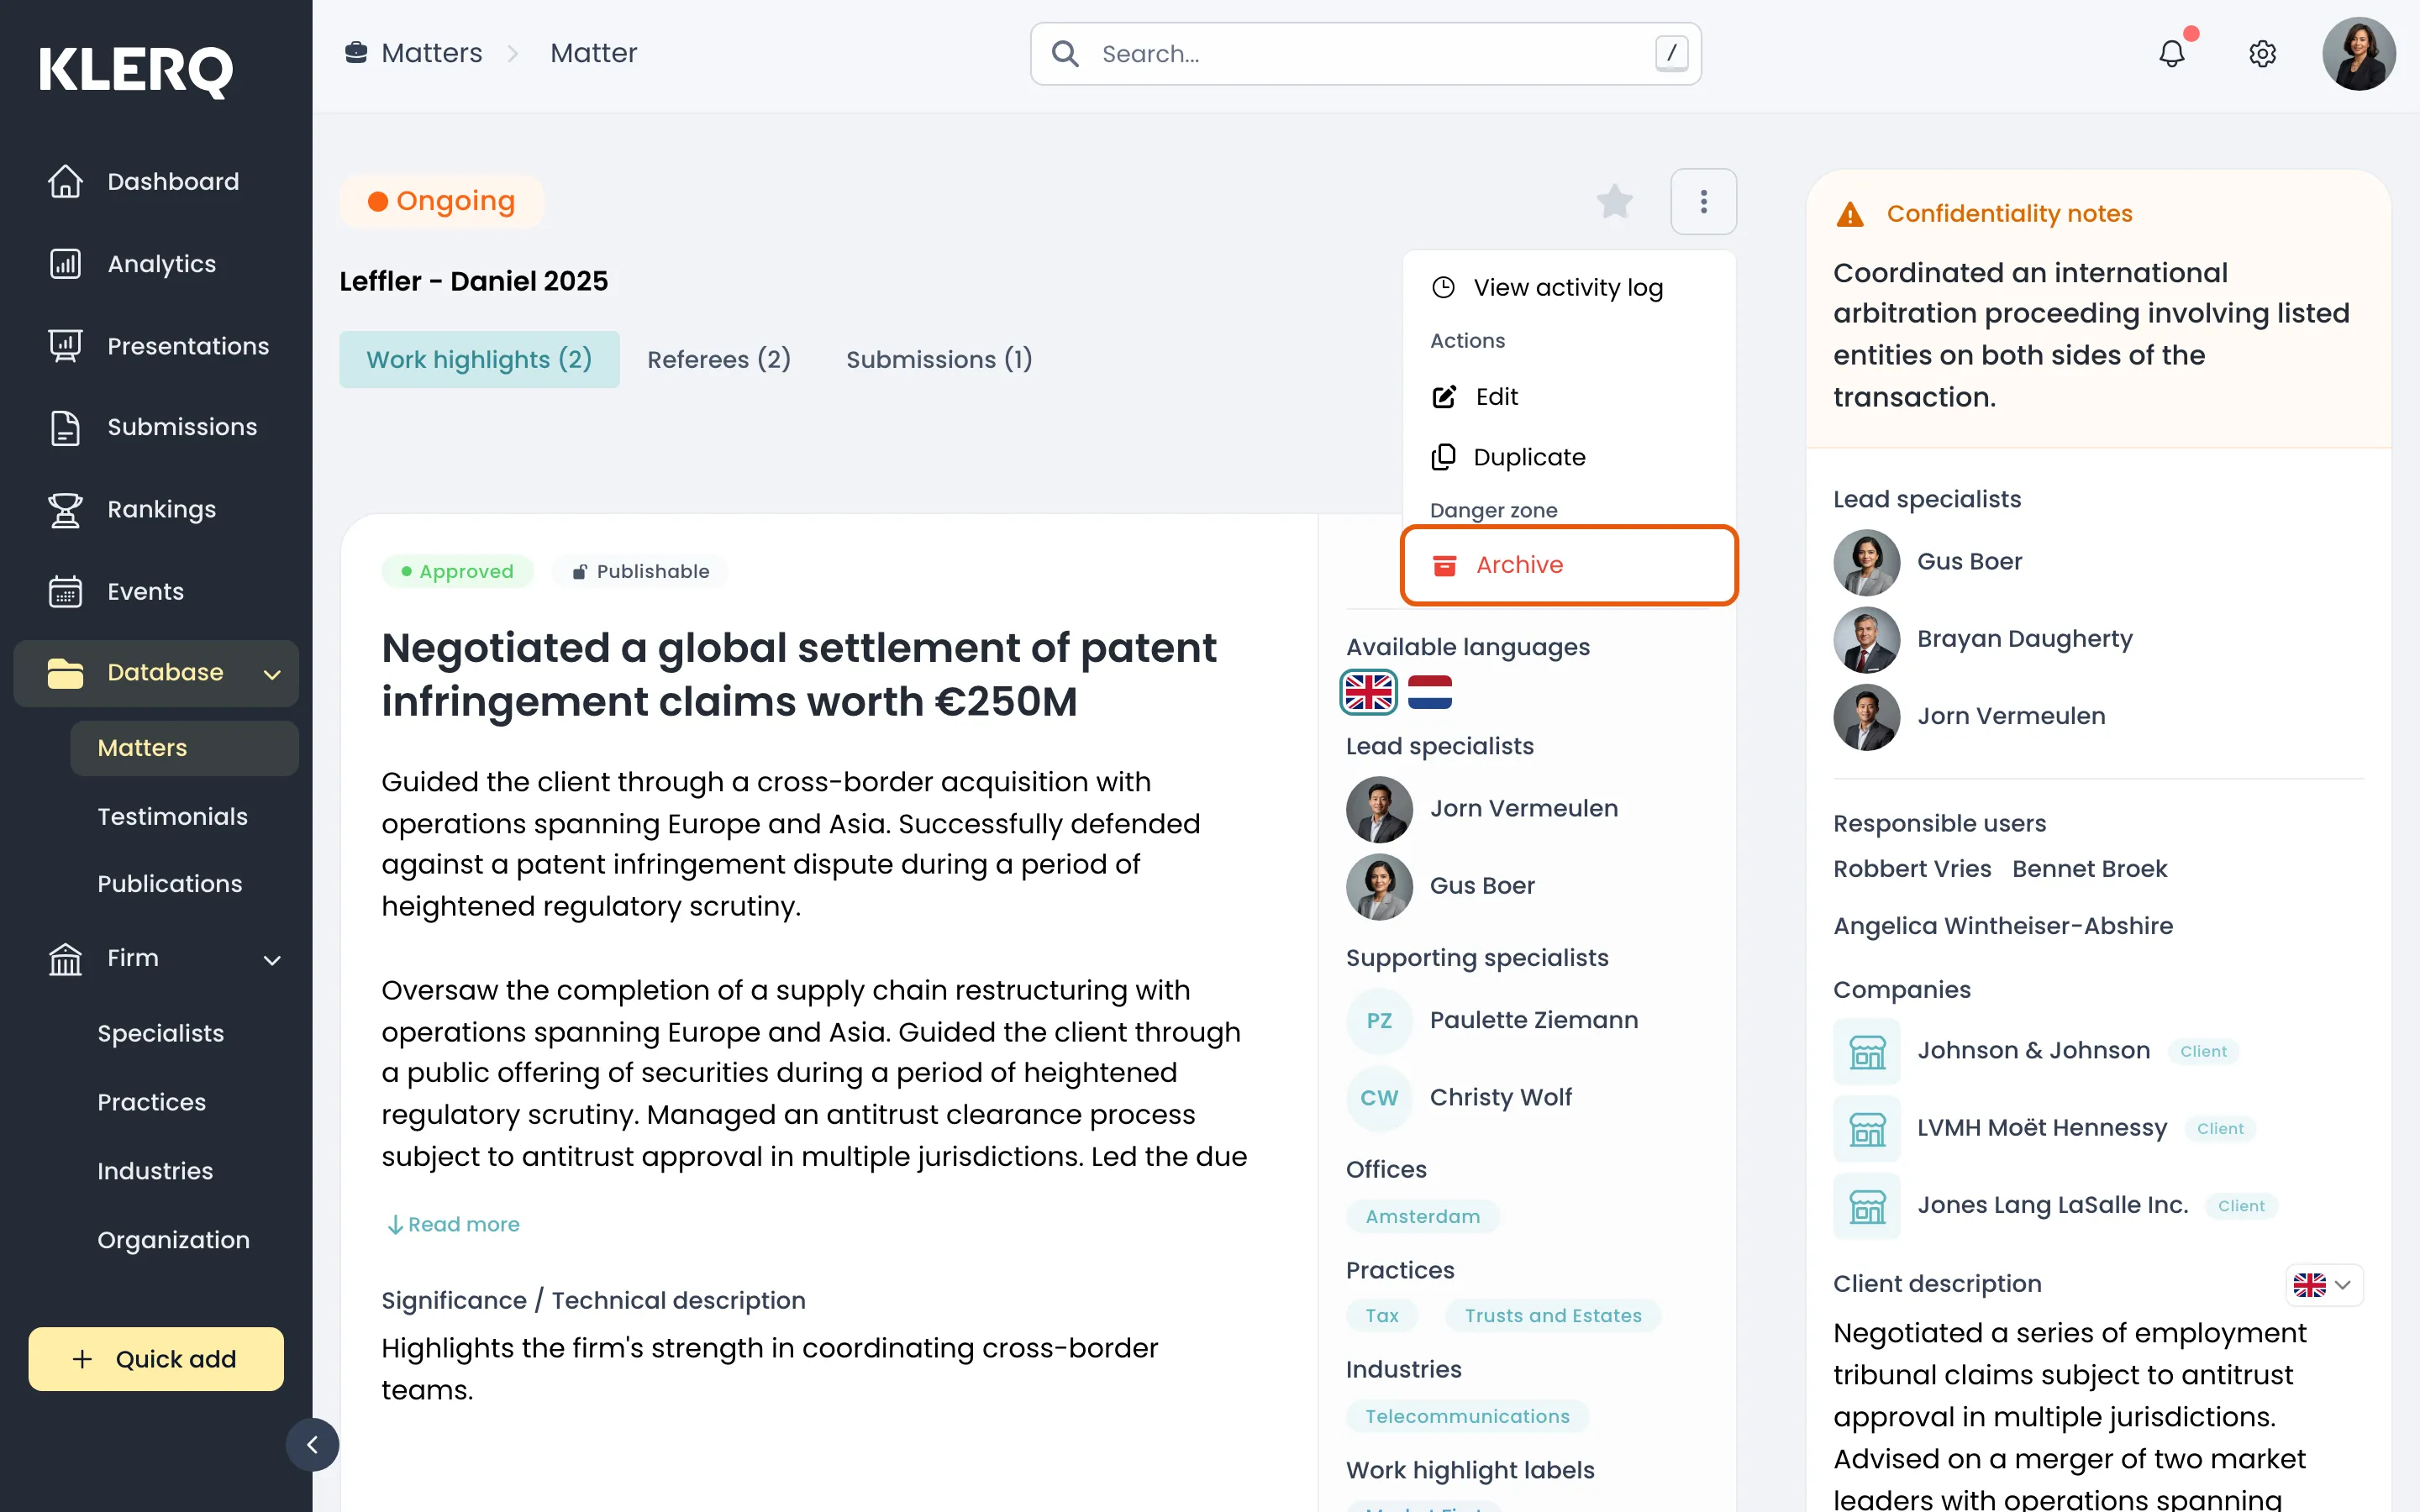This screenshot has width=2420, height=1512.
Task: Open the Dashboard home icon
Action: tap(65, 181)
